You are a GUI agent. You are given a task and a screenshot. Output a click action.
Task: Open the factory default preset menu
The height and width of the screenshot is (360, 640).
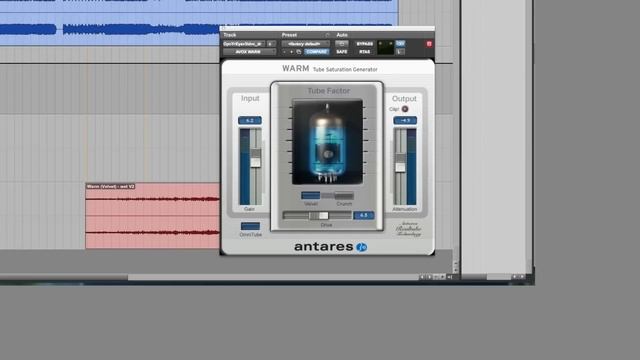(305, 44)
